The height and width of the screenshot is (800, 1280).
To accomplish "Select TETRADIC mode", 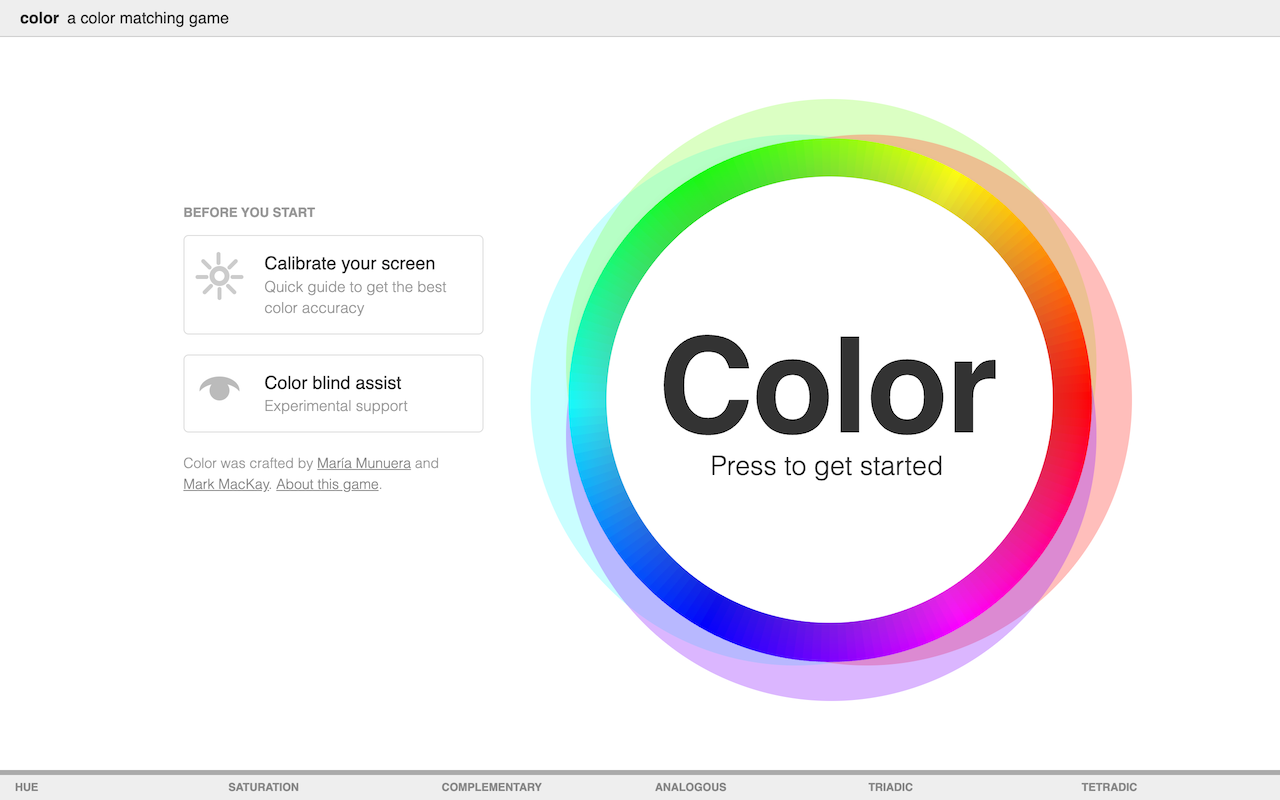I will point(1108,787).
